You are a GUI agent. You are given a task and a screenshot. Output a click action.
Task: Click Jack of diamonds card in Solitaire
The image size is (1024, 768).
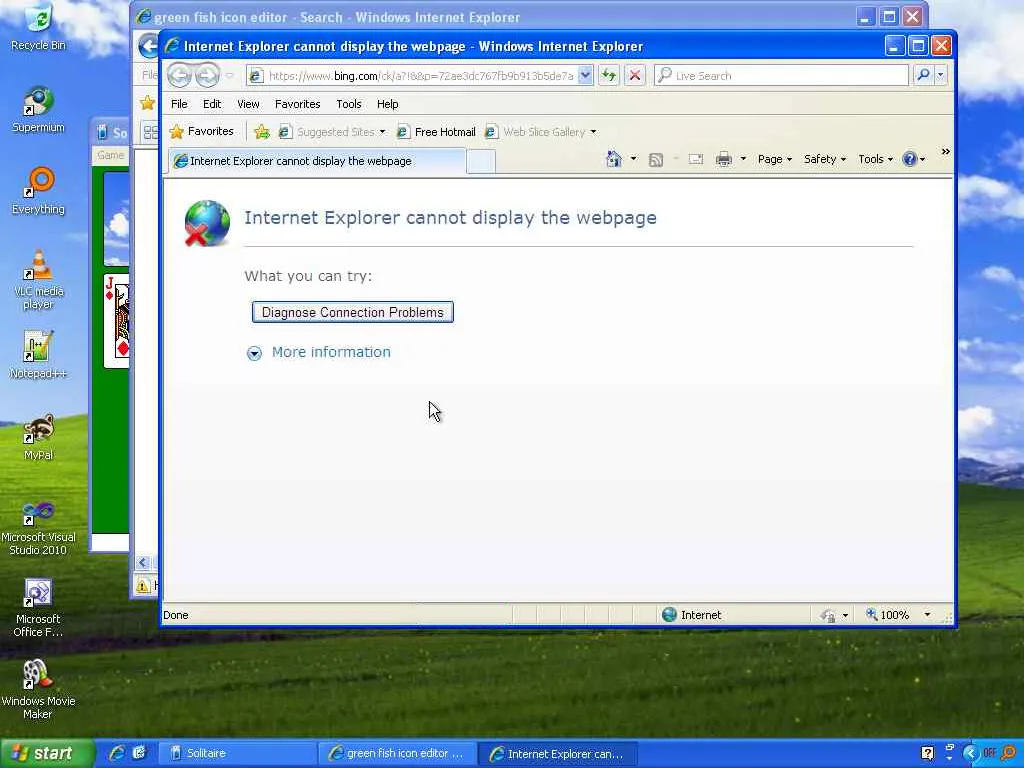pos(117,321)
